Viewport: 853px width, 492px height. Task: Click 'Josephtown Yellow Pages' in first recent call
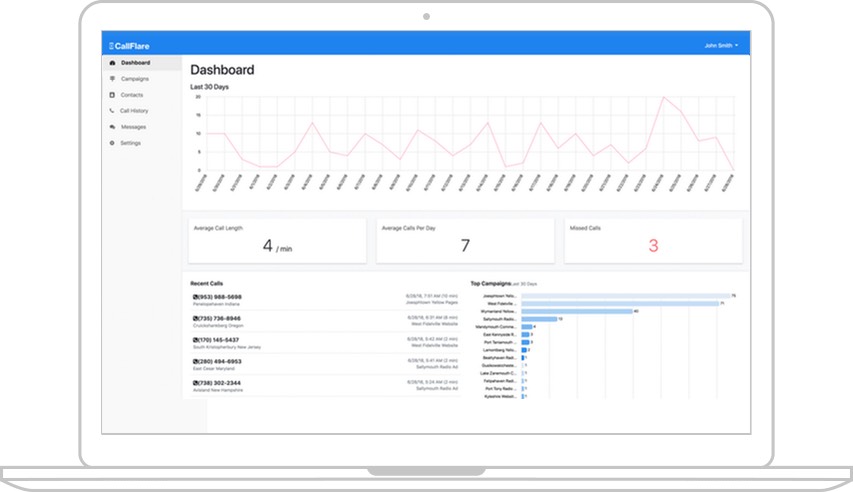click(432, 302)
